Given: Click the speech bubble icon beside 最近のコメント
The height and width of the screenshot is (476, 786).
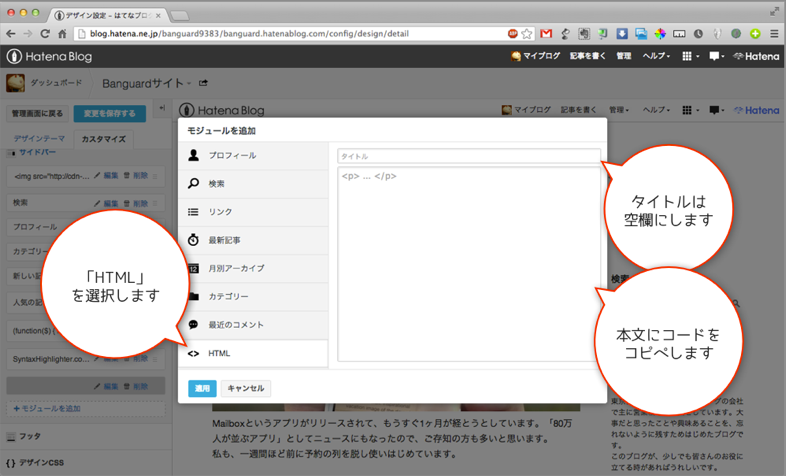Looking at the screenshot, I should click(193, 325).
